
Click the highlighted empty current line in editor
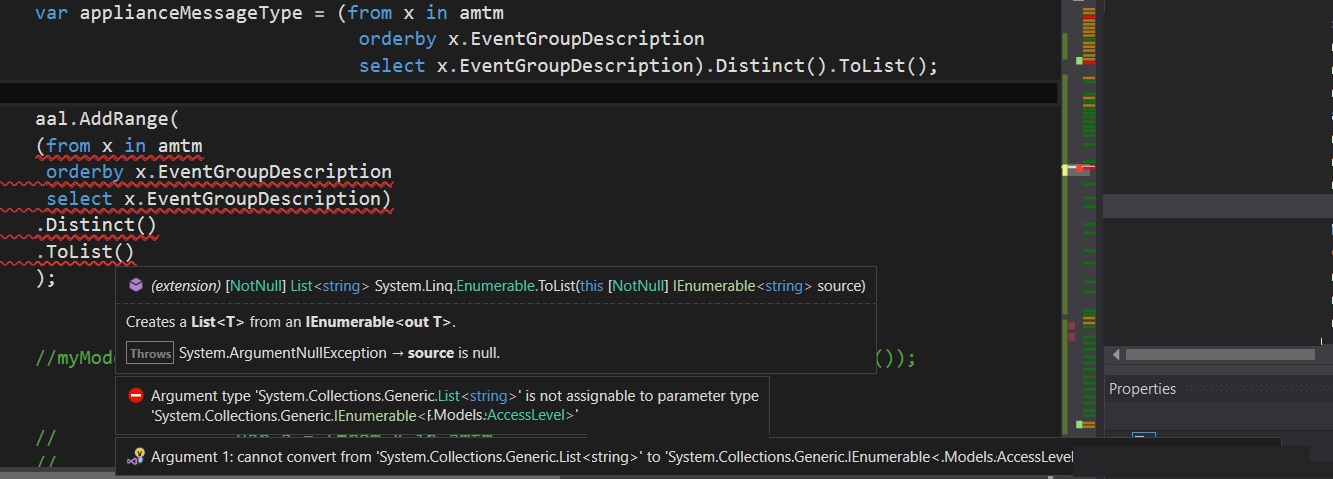(x=500, y=93)
